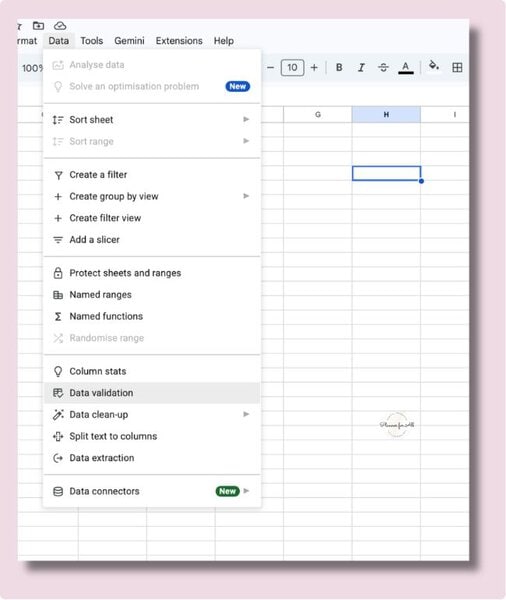Open the Help menu
506x600 pixels.
coord(224,41)
